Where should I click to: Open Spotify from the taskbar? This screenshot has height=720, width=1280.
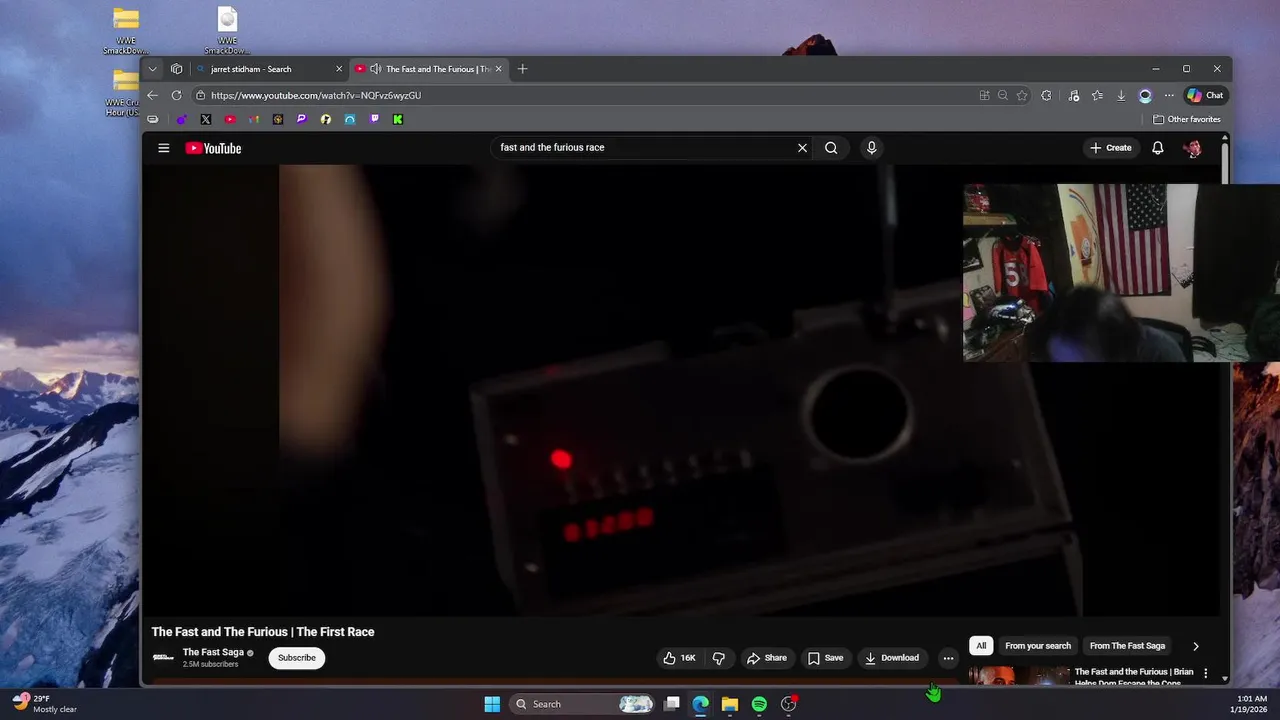(x=759, y=704)
